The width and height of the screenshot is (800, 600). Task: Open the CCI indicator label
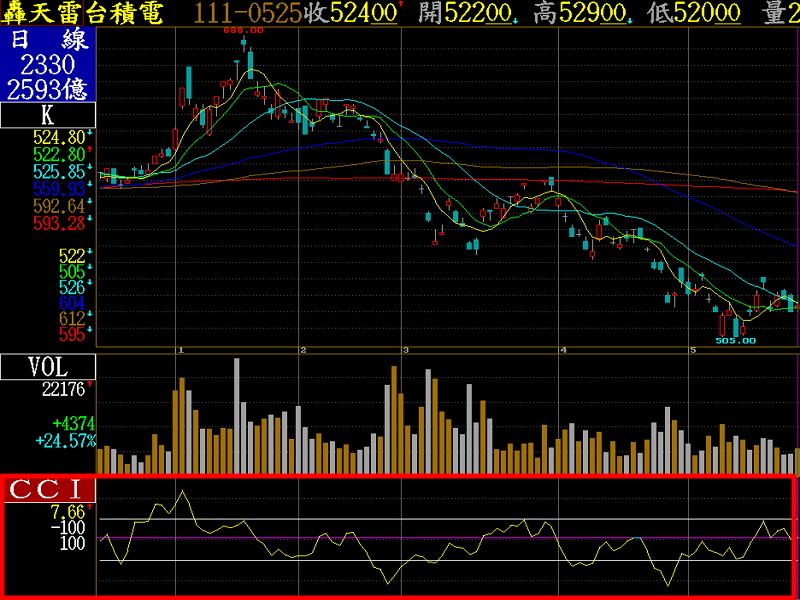(x=50, y=490)
